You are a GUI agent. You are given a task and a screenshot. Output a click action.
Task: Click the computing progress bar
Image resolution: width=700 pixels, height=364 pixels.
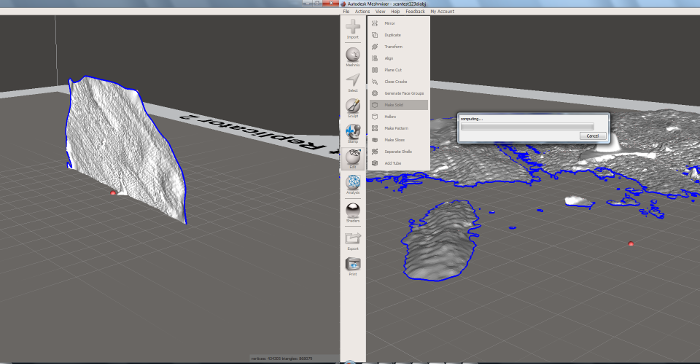[x=527, y=127]
